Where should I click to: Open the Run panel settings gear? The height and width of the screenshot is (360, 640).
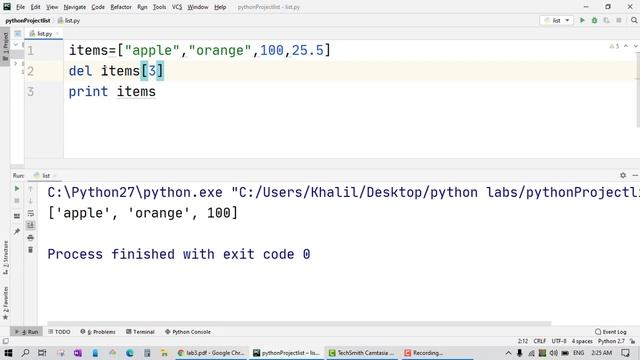tap(623, 175)
